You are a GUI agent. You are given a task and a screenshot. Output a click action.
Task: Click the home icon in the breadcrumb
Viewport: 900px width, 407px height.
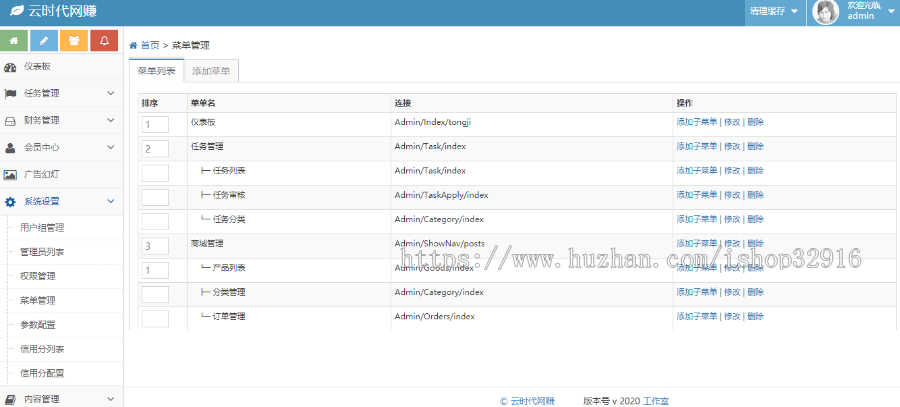point(133,45)
